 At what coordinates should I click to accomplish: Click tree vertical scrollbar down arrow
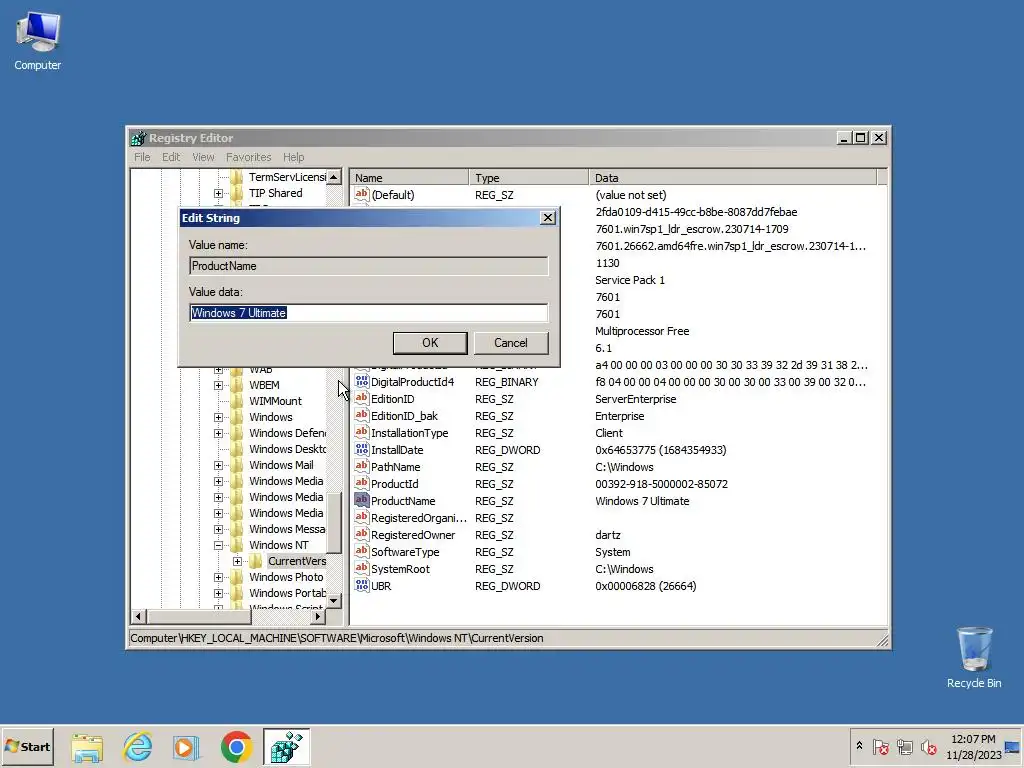(x=334, y=600)
